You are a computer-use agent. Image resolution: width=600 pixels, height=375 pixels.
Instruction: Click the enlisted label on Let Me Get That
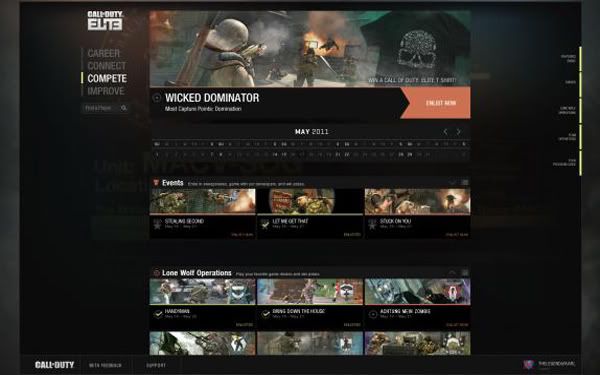click(x=352, y=235)
